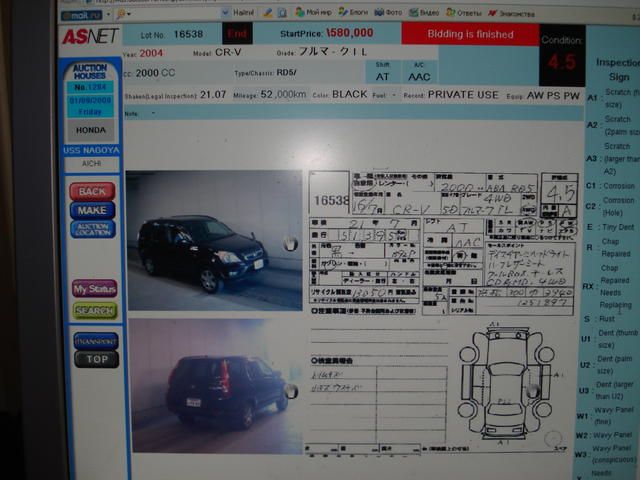The width and height of the screenshot is (640, 480).
Task: Click the auction date 01/09/2009 field
Action: point(90,100)
